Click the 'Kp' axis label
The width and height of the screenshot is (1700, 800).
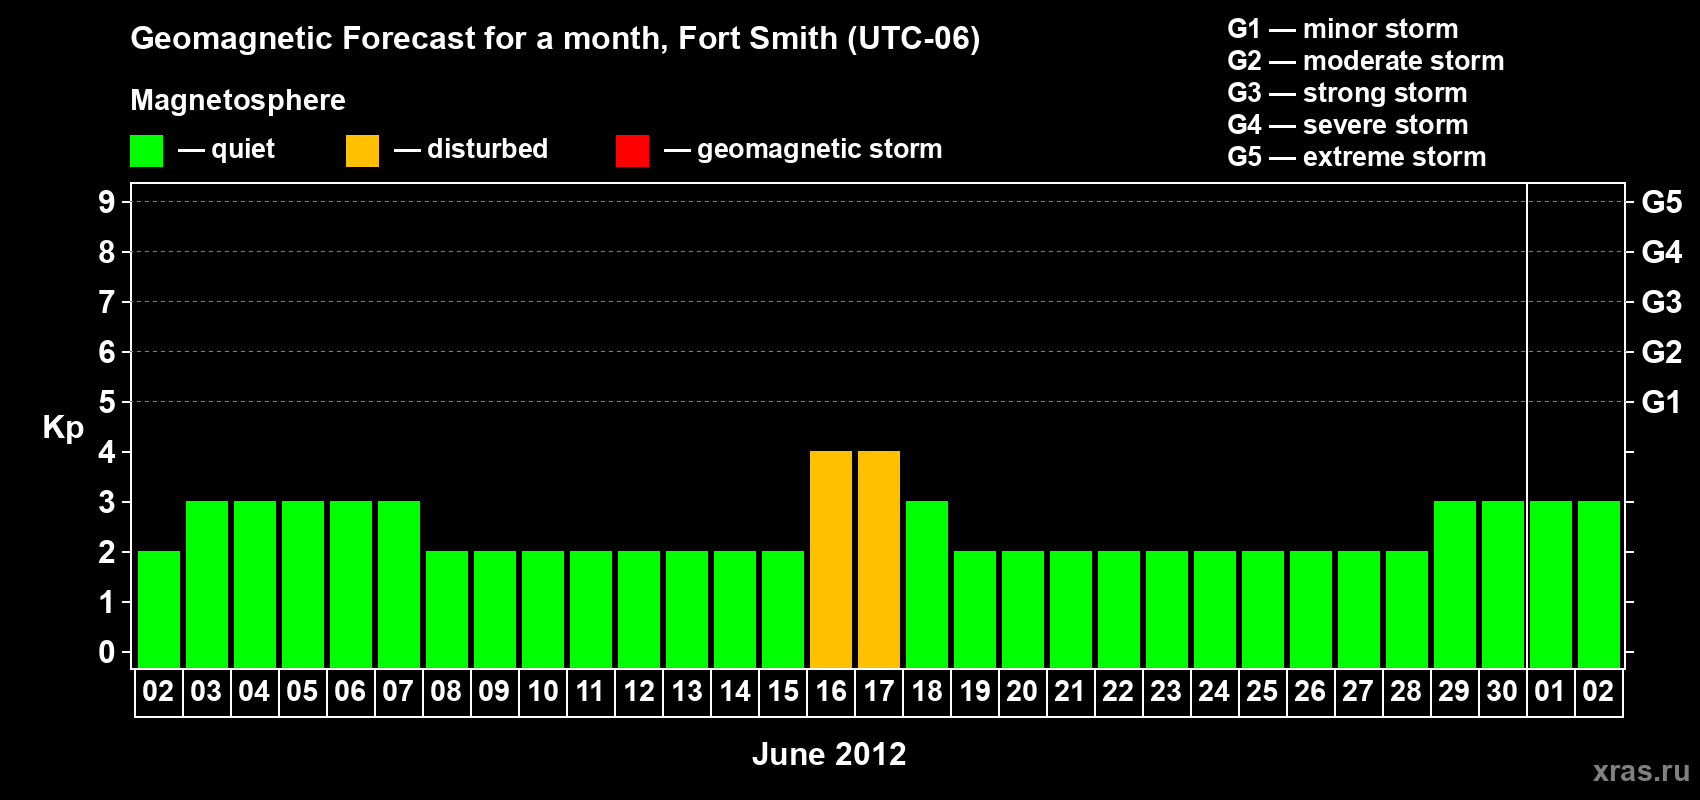tap(63, 427)
